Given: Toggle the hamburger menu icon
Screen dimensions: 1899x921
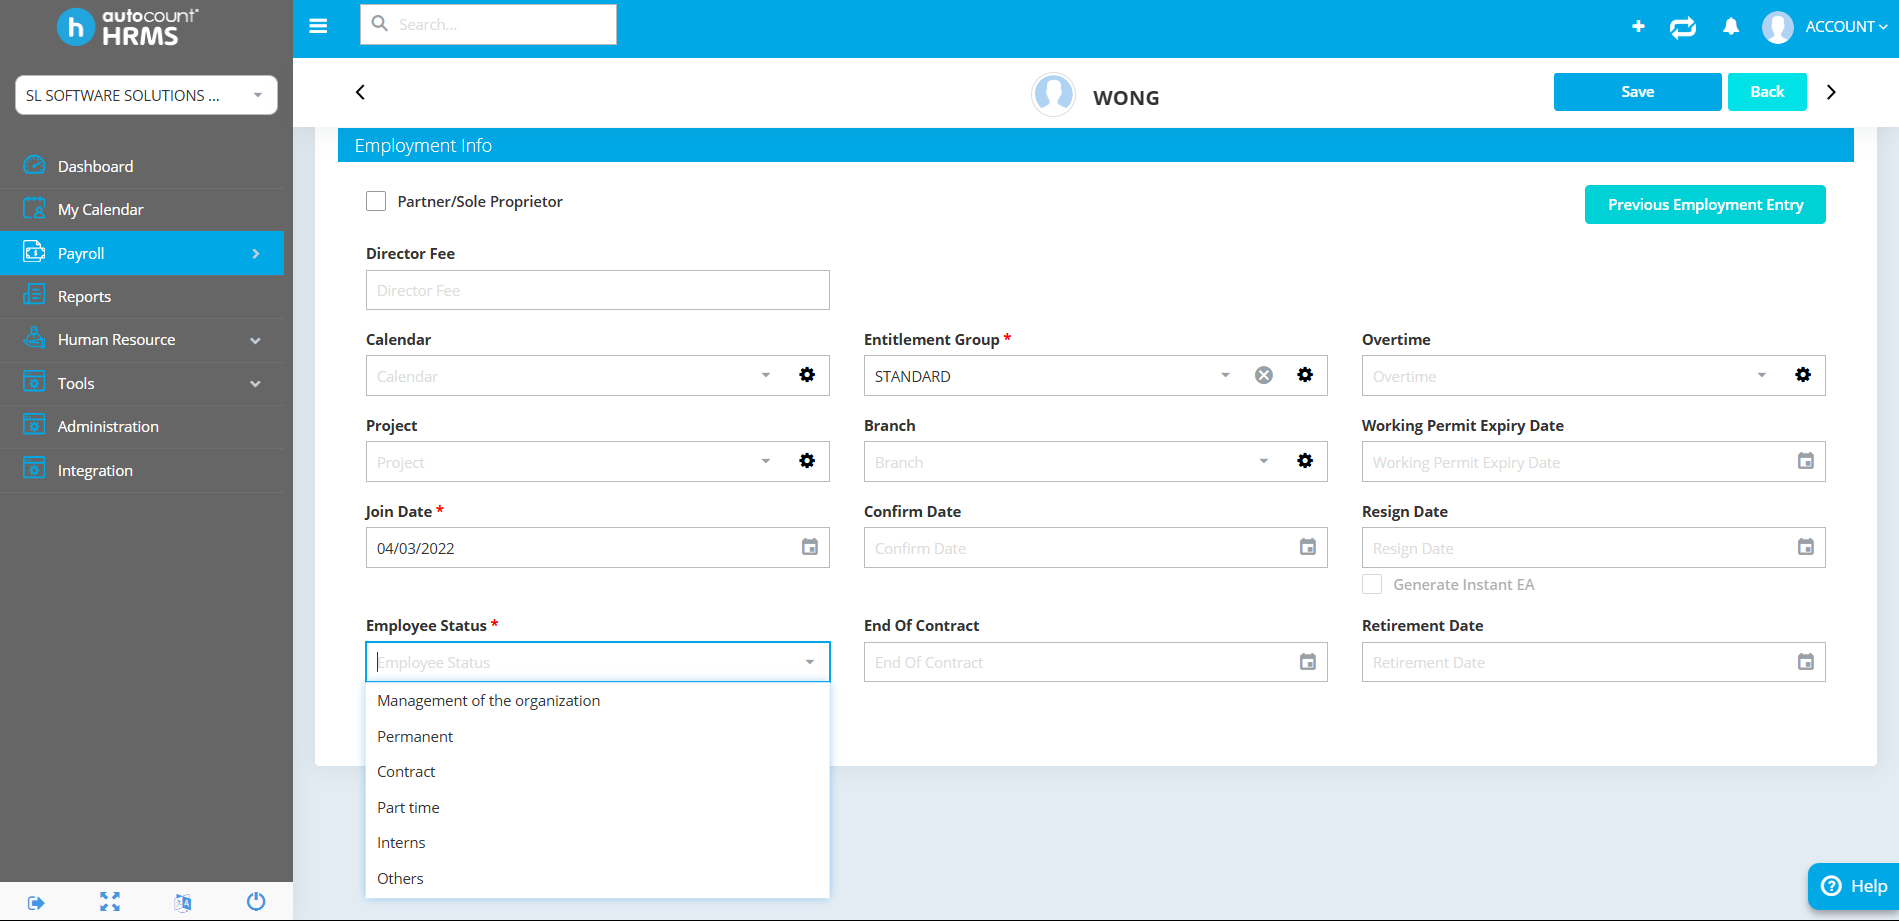Looking at the screenshot, I should (318, 25).
